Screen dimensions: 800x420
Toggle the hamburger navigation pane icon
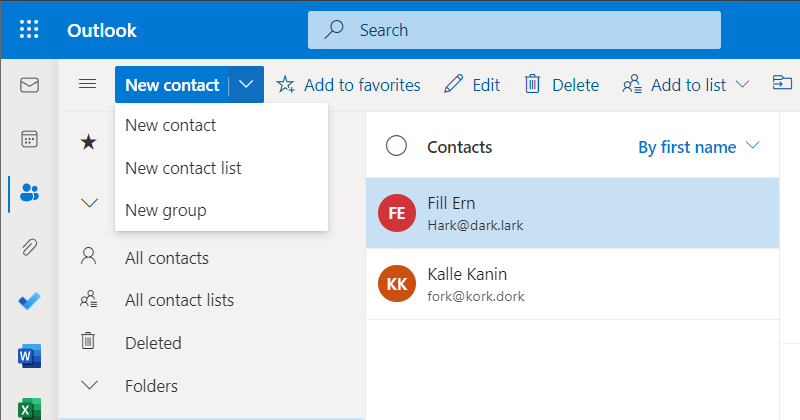coord(88,84)
